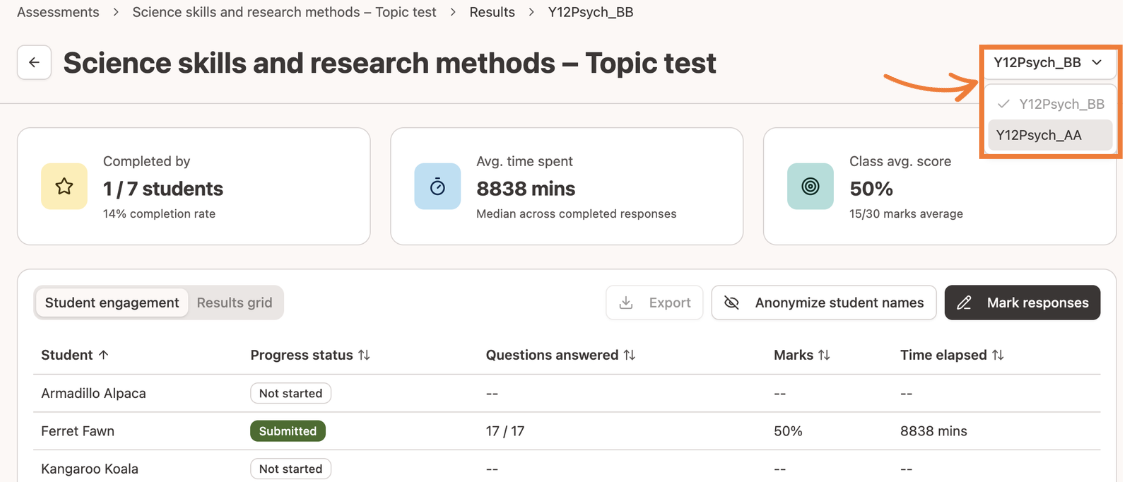The width and height of the screenshot is (1132, 482).
Task: Click the Export button
Action: pyautogui.click(x=655, y=303)
